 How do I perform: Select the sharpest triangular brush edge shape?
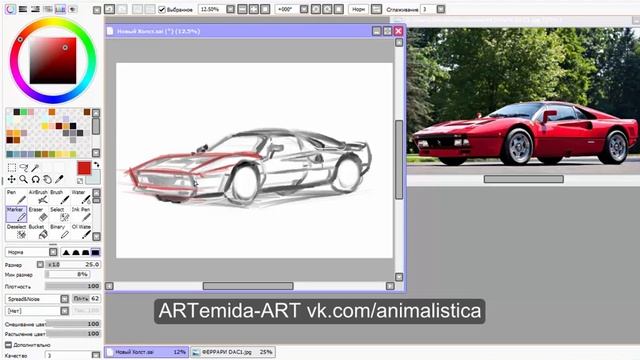(x=66, y=252)
